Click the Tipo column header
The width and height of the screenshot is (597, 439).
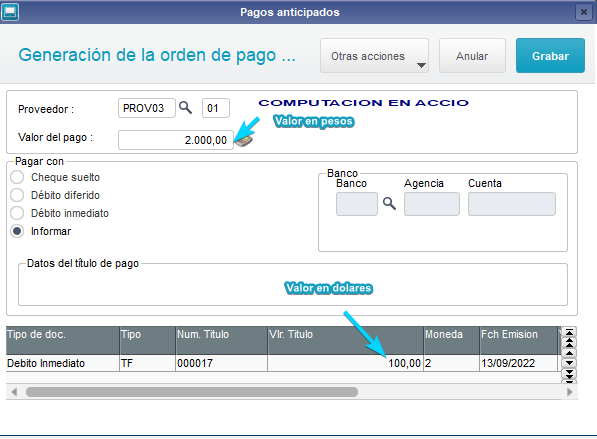pyautogui.click(x=147, y=340)
